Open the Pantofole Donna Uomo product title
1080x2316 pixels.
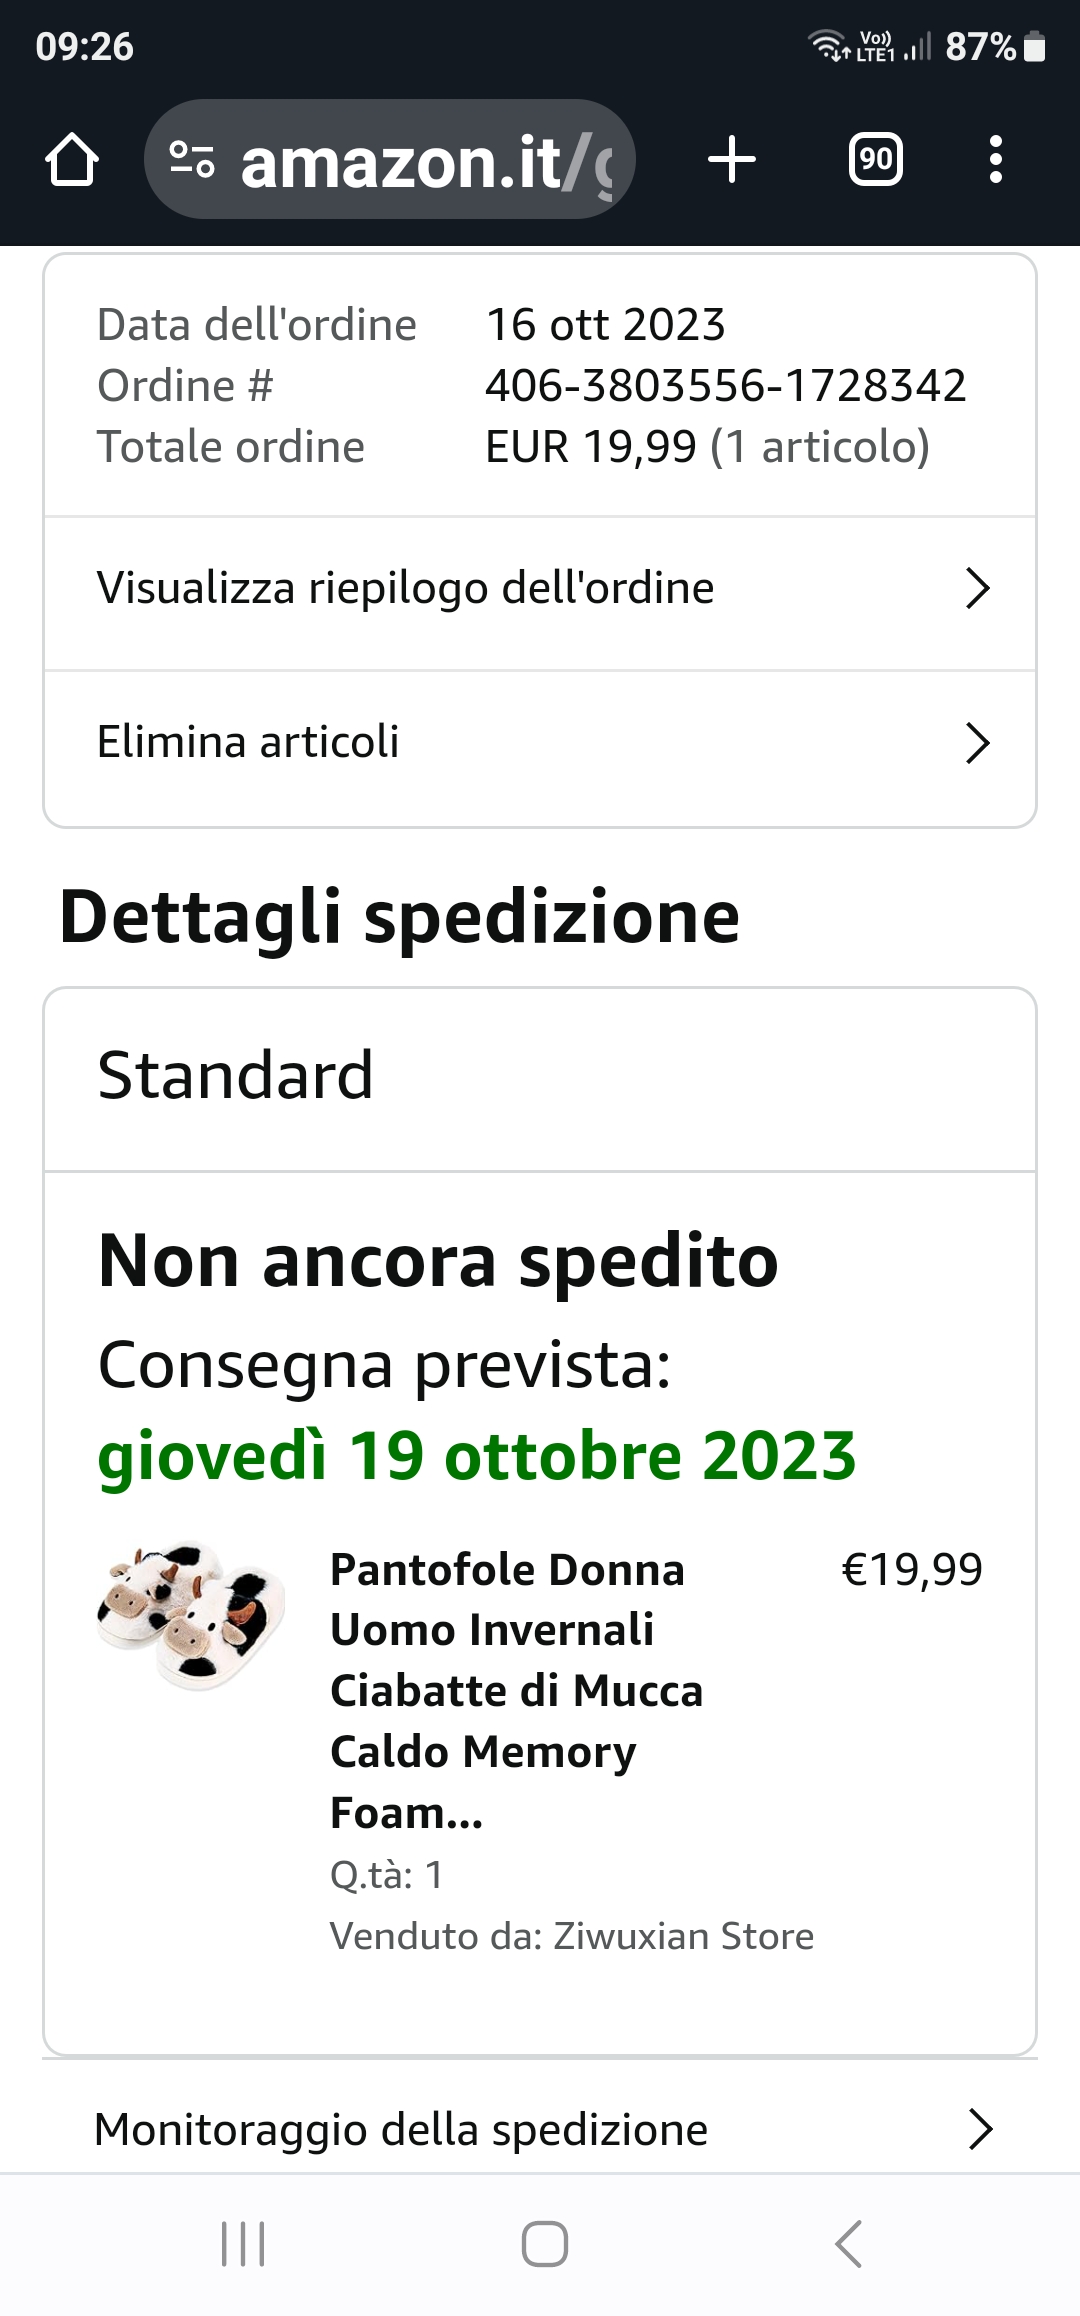(517, 1691)
